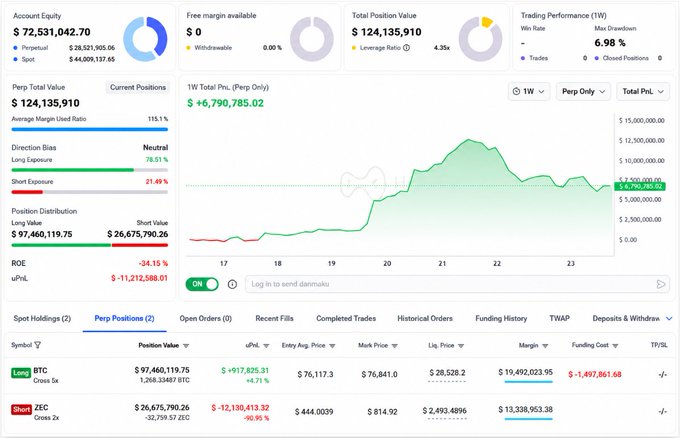The height and width of the screenshot is (438, 680).
Task: Click the Current Positions button
Action: pyautogui.click(x=138, y=87)
